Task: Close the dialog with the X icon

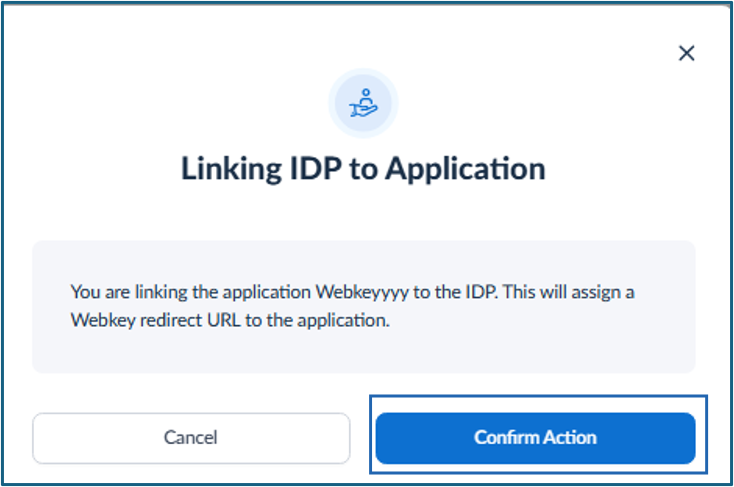Action: point(686,53)
